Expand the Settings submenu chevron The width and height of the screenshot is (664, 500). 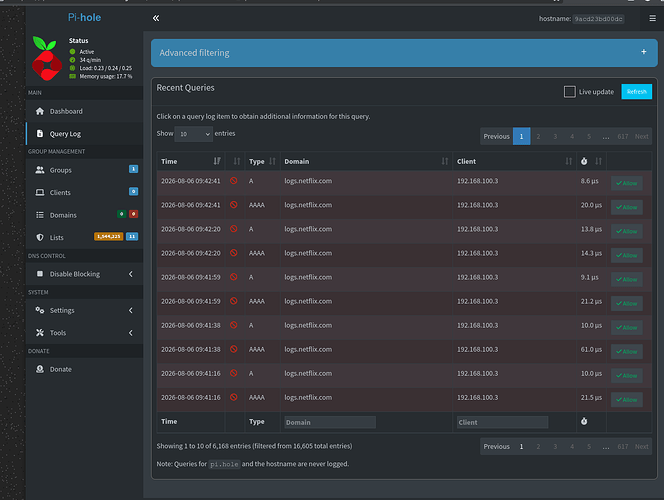pos(130,310)
